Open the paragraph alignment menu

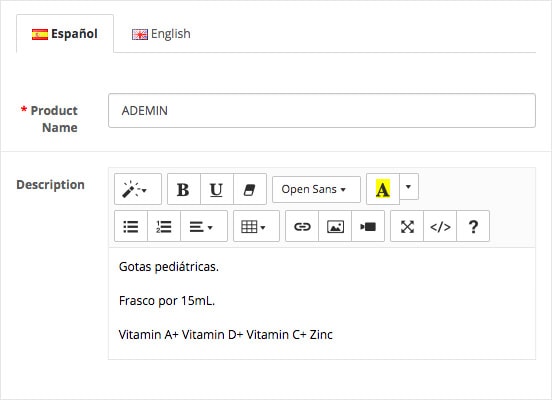(204, 226)
